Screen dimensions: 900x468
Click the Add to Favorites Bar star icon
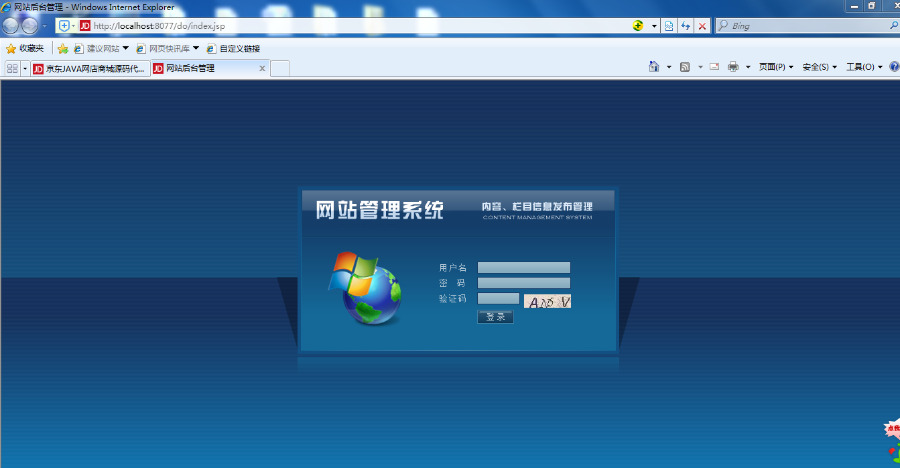[63, 49]
